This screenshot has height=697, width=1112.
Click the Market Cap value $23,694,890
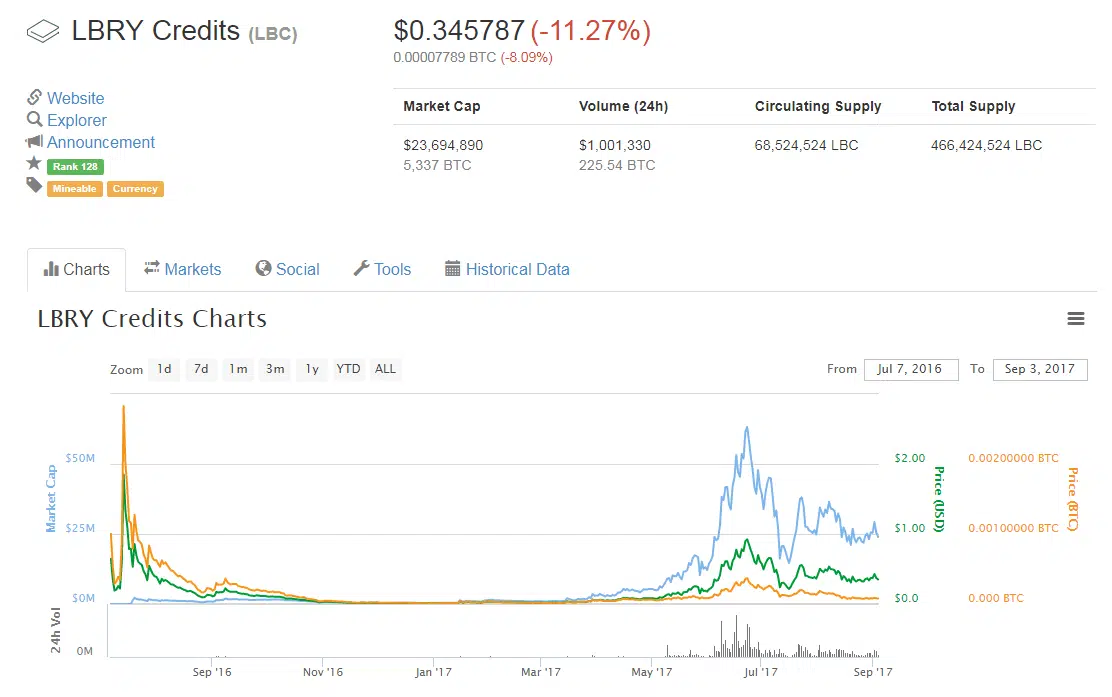tap(443, 145)
